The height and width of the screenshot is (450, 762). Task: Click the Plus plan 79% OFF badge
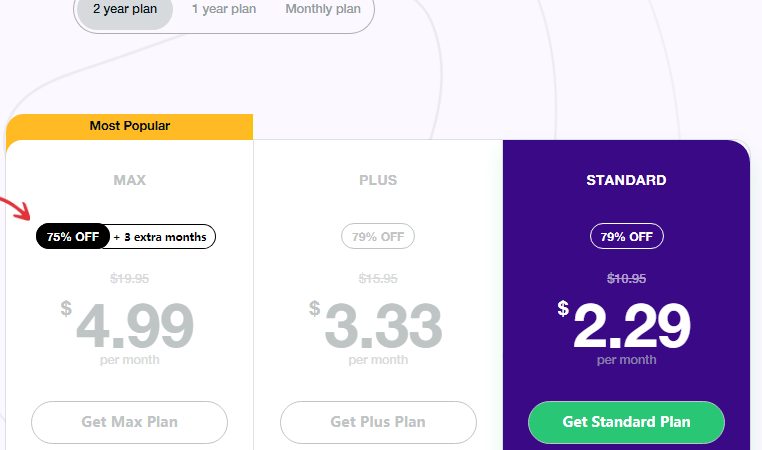point(378,236)
